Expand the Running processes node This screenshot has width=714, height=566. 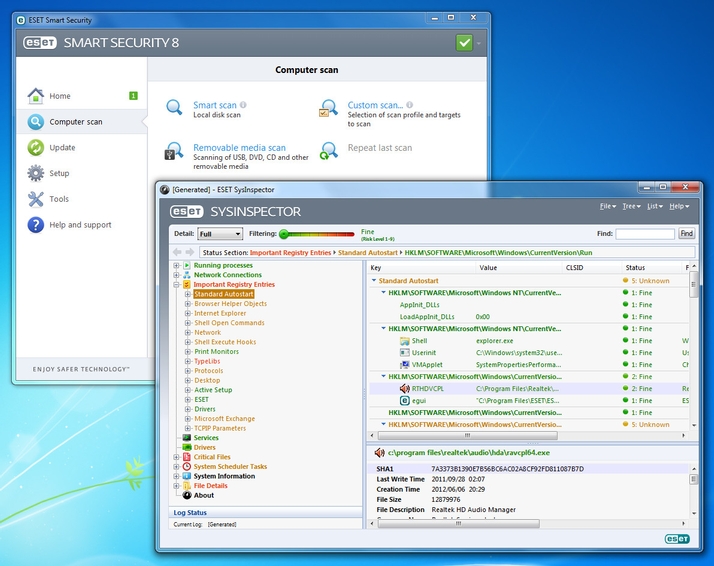[176, 265]
